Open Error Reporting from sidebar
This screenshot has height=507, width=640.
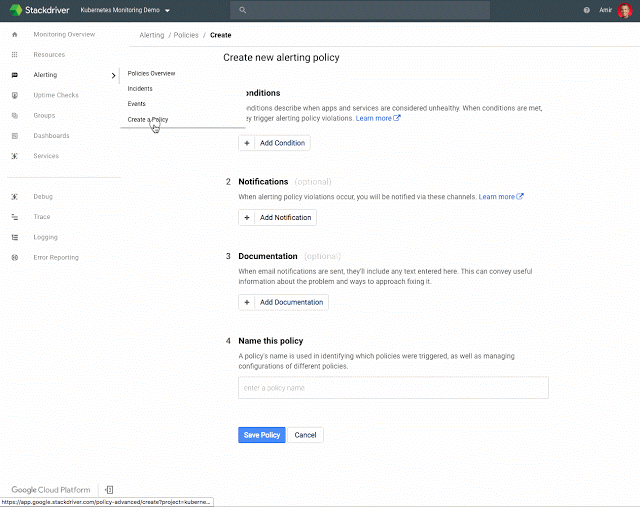coord(56,258)
